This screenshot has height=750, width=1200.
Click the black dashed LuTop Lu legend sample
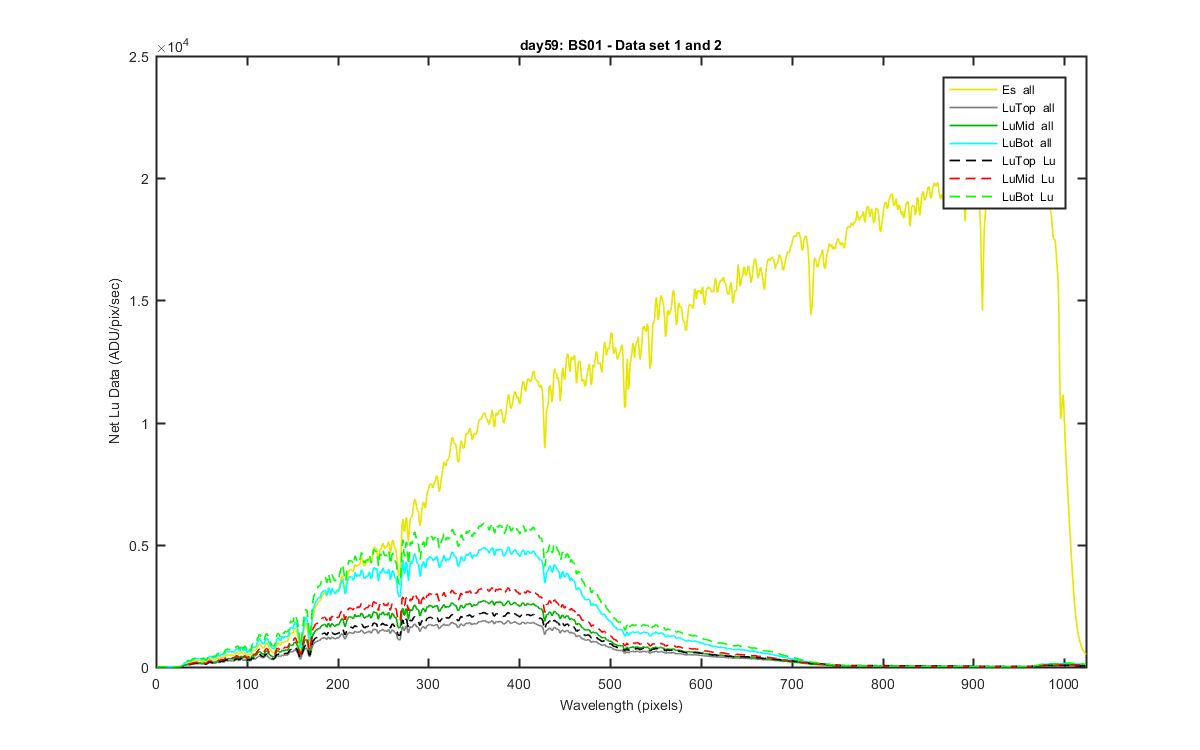point(971,161)
